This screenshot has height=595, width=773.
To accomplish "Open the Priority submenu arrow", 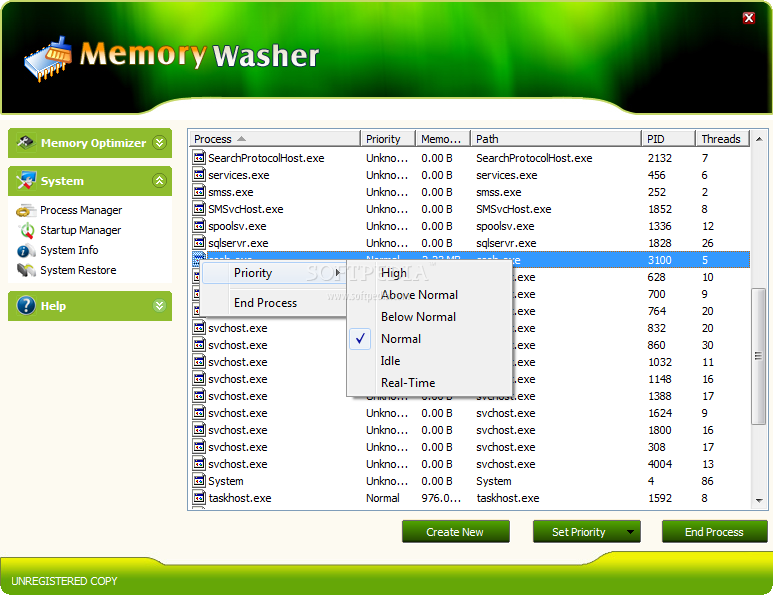I will point(338,273).
